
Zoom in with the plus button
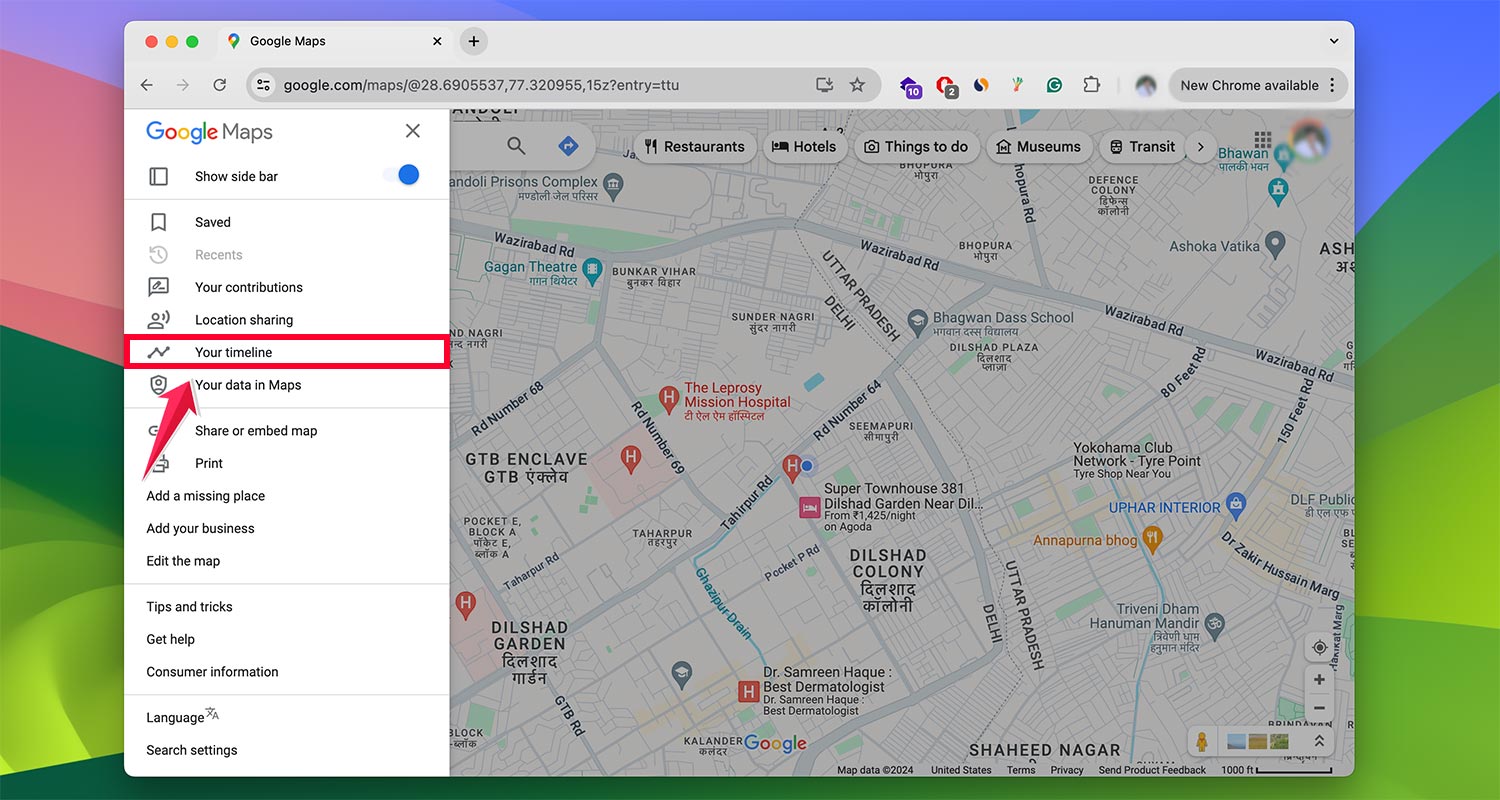(x=1319, y=680)
